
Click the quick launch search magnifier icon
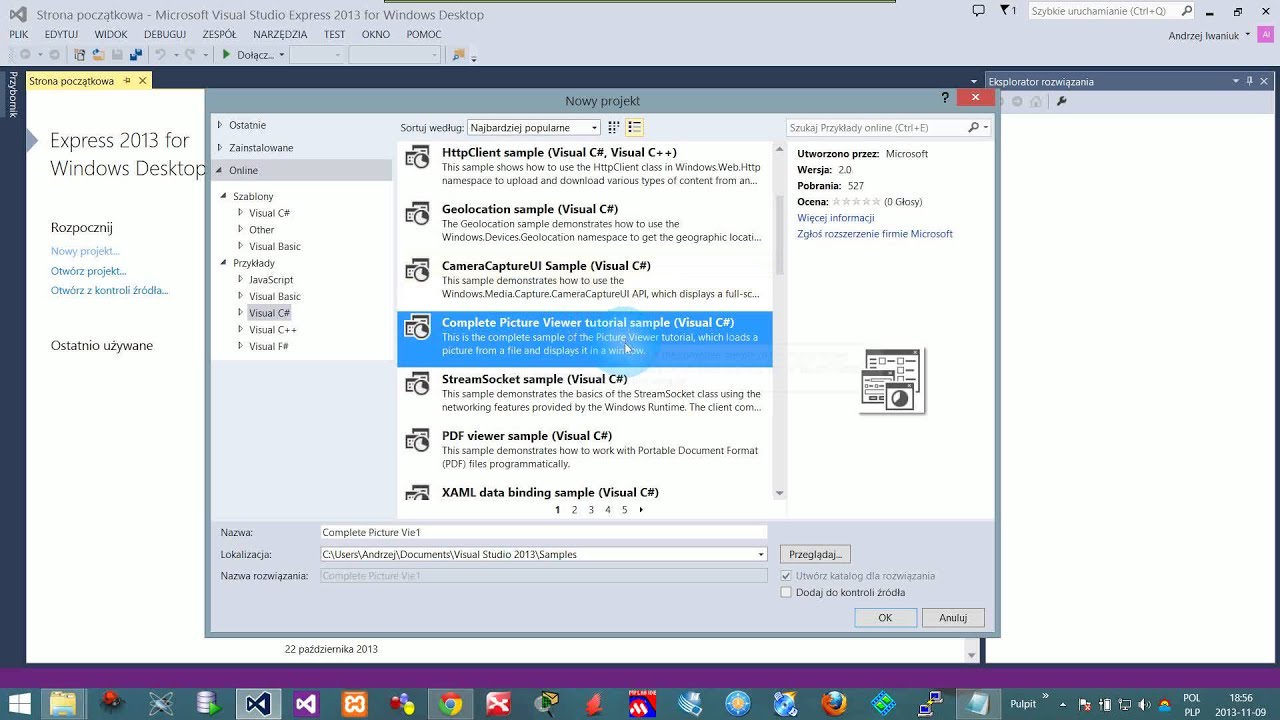point(1187,11)
